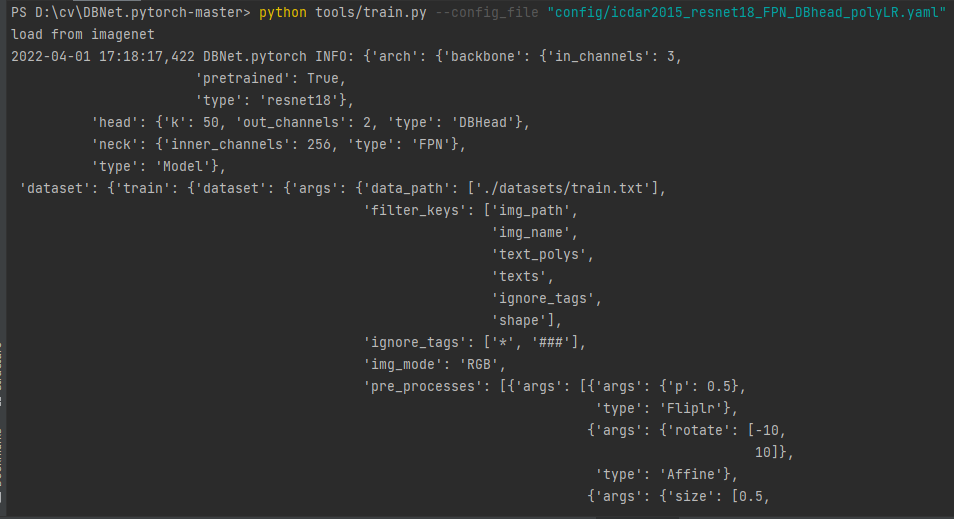Click the 'load from imagenet' output line
Image resolution: width=954 pixels, height=519 pixels.
[x=76, y=35]
